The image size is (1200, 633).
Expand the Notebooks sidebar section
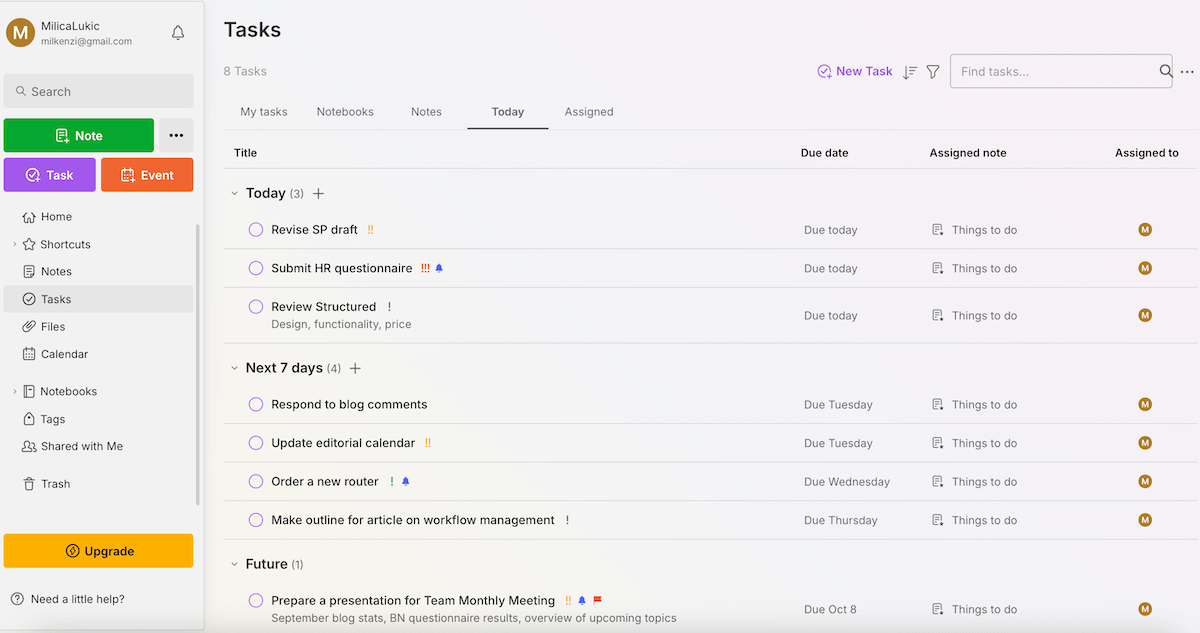14,391
